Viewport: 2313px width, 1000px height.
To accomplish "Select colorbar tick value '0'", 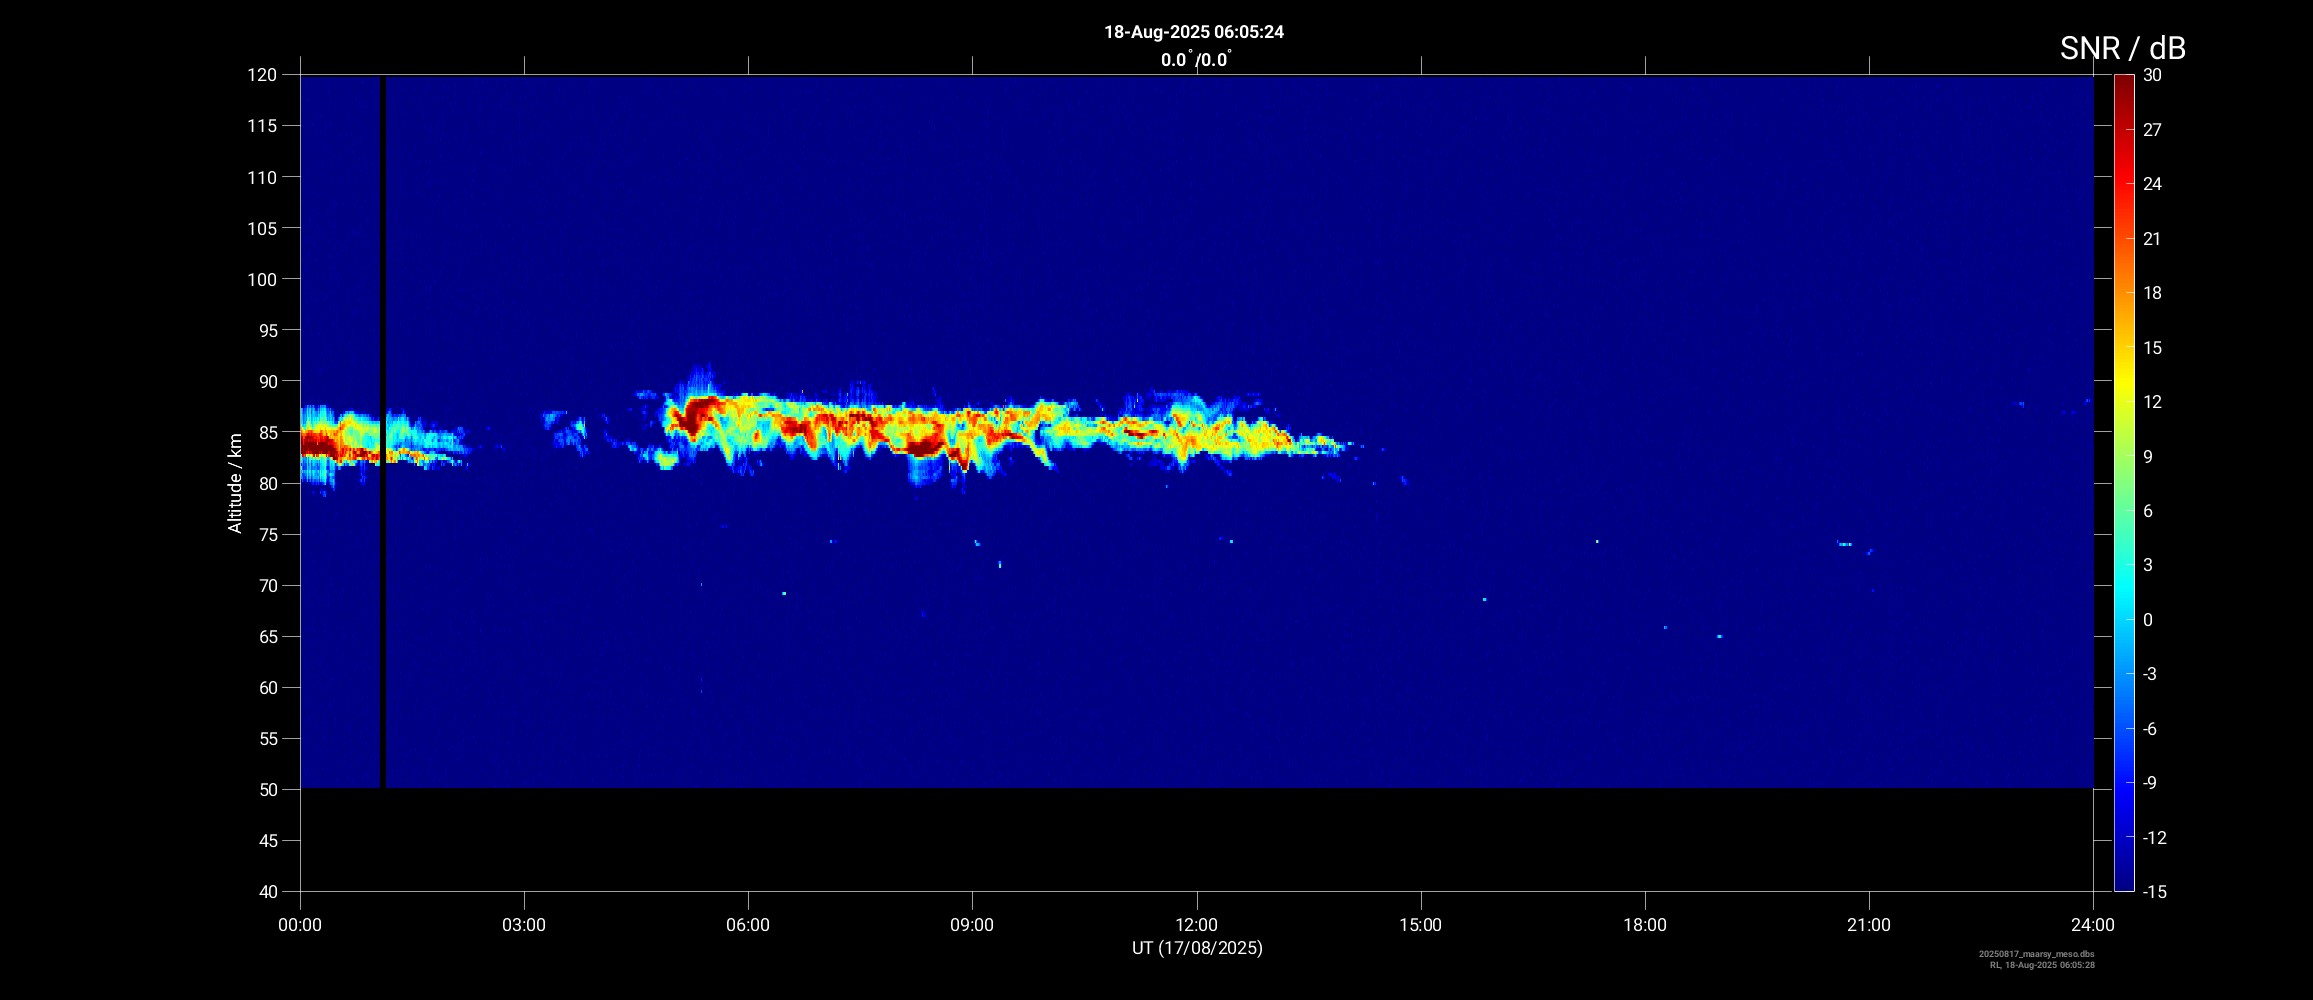I will coord(2148,620).
